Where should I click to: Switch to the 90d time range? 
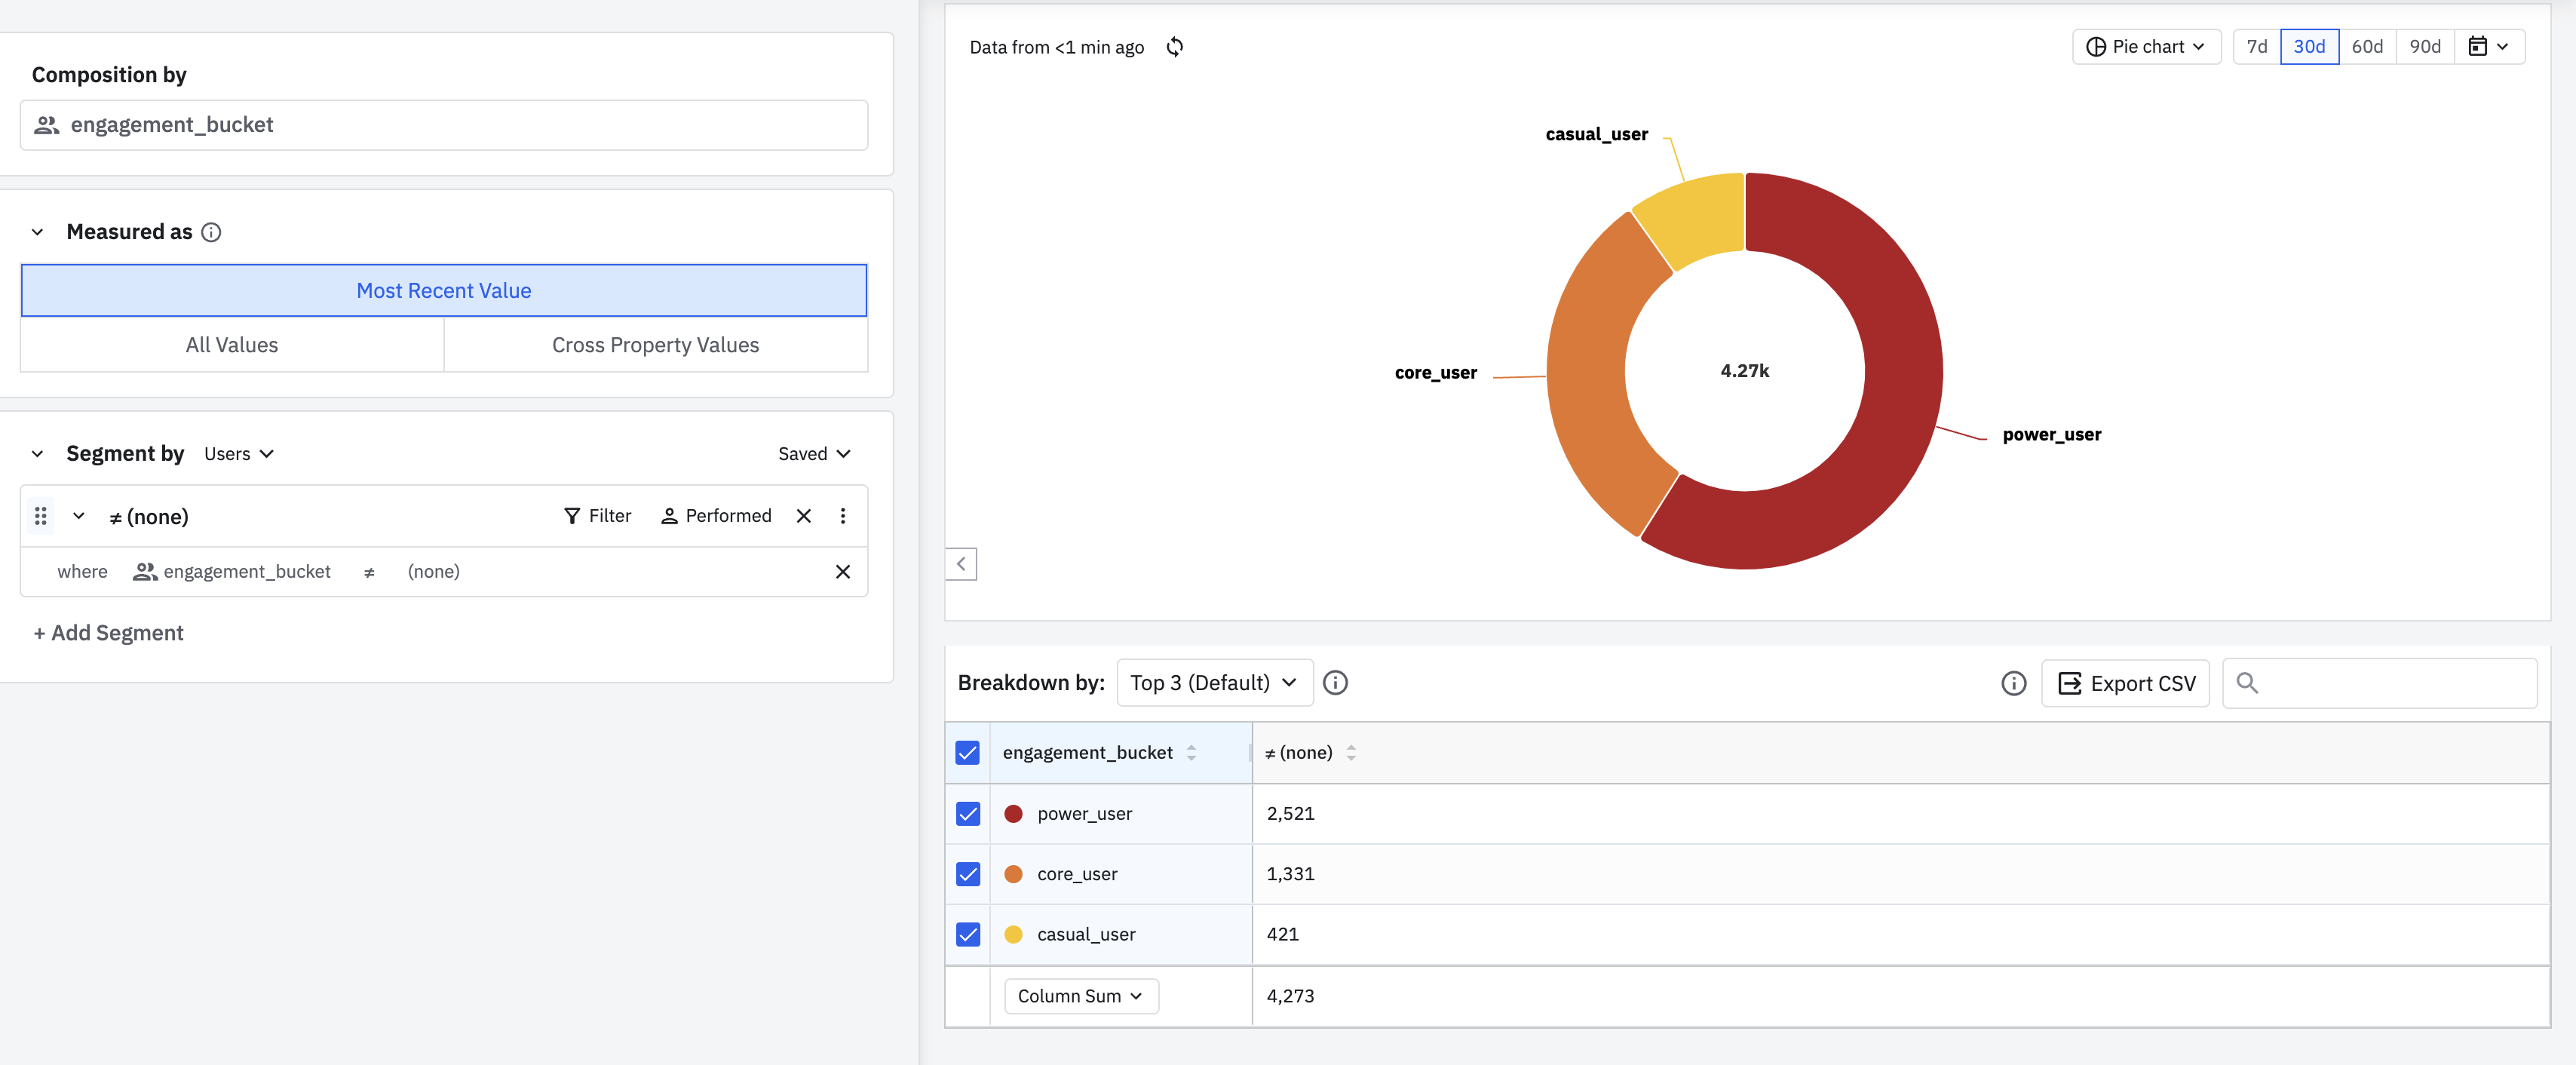pyautogui.click(x=2424, y=47)
